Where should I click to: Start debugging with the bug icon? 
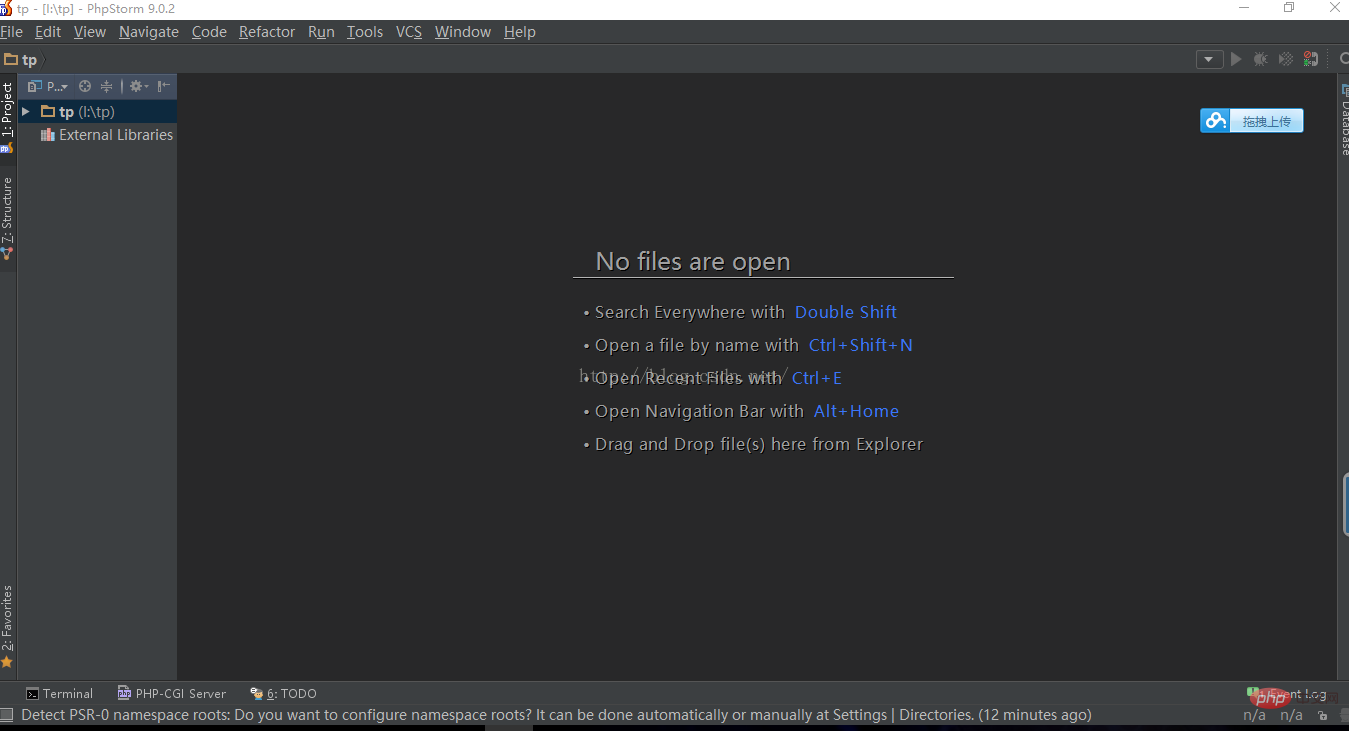[1260, 59]
